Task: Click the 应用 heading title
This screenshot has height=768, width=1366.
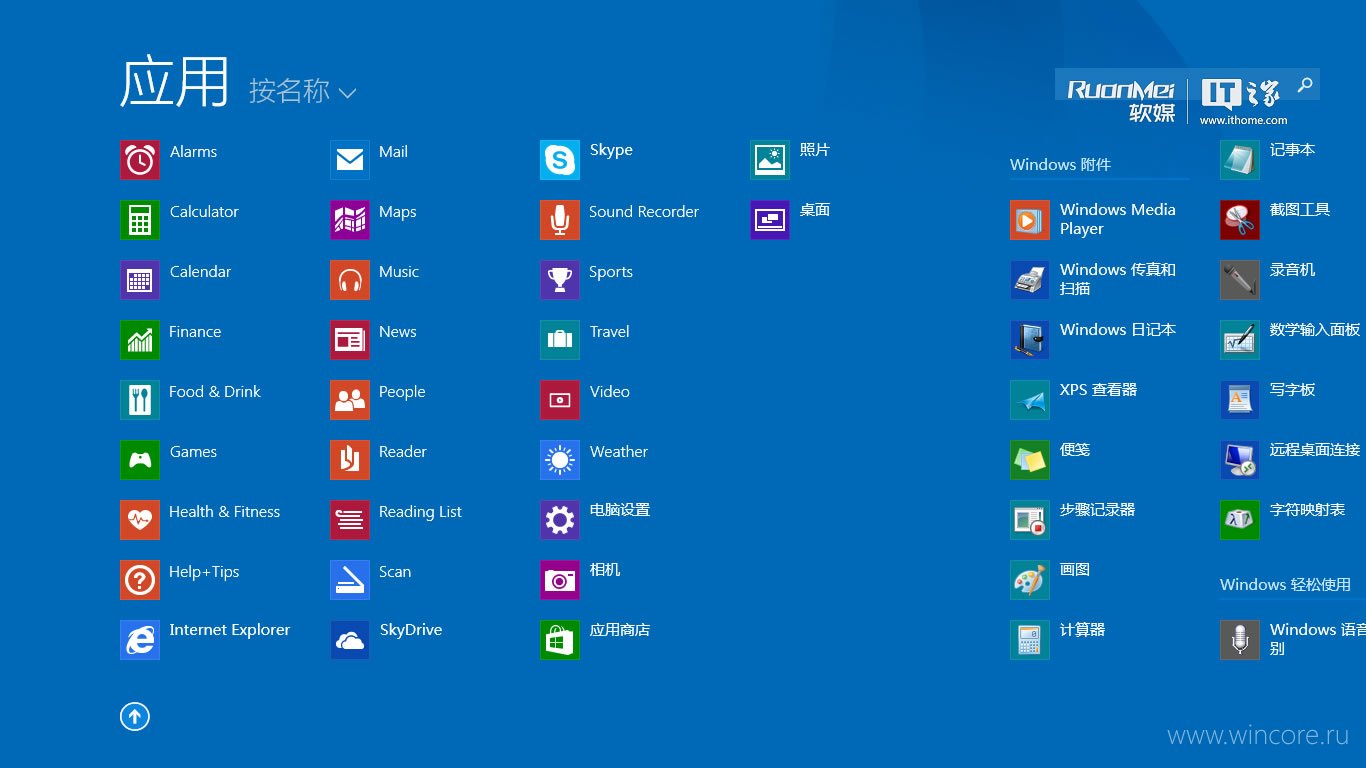Action: point(175,82)
